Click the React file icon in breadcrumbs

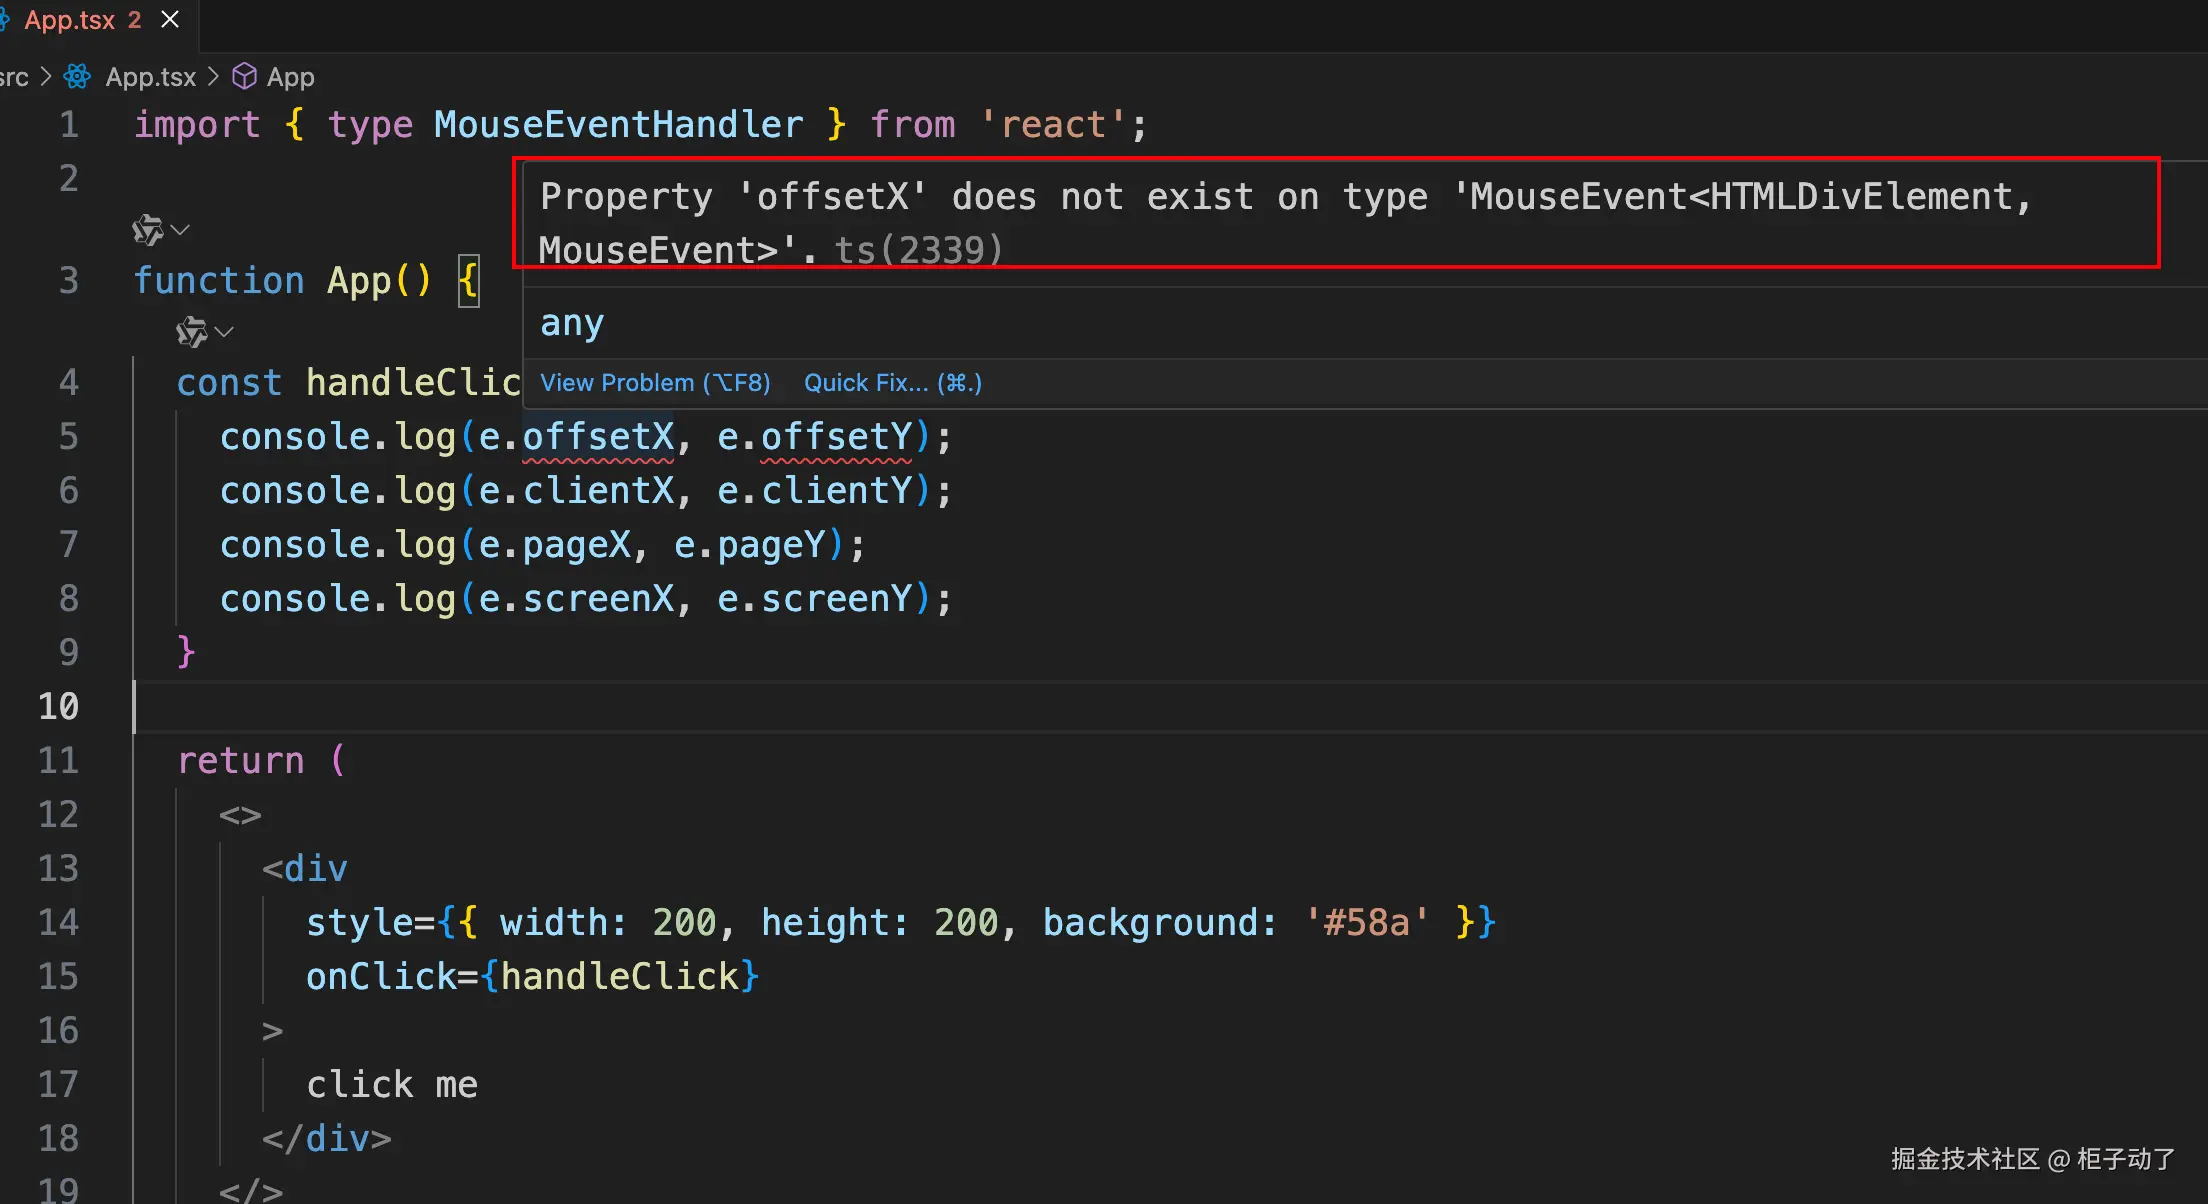click(77, 77)
